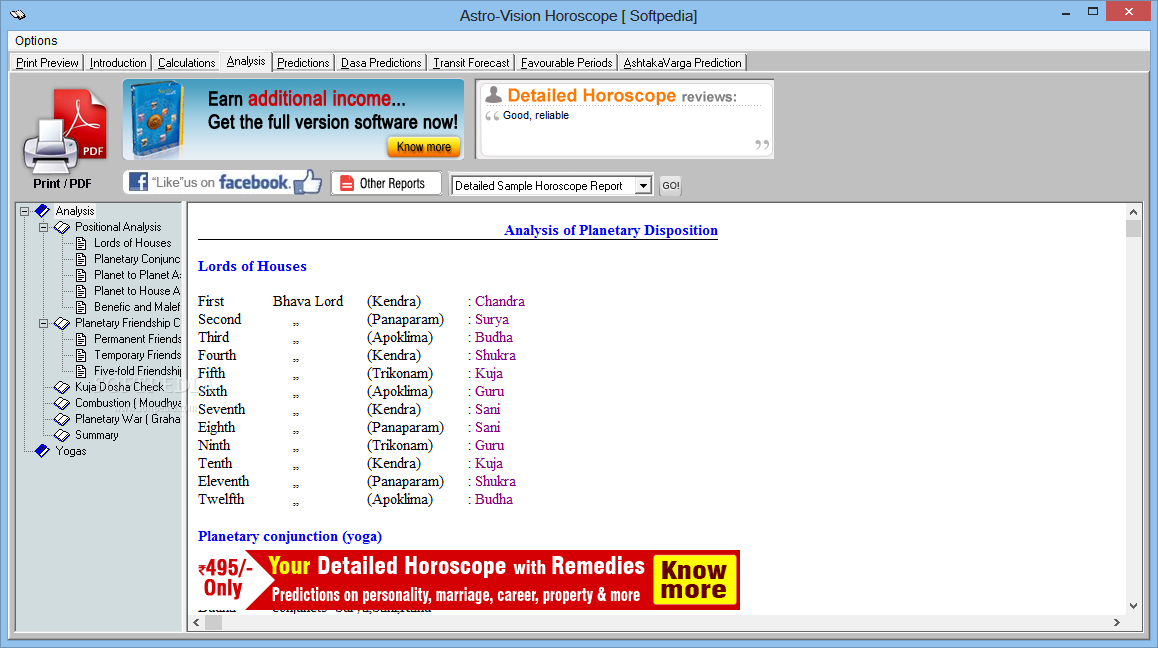Screen dimensions: 1158x648
Task: Click the vertical scrollbar thumb
Action: [x=1133, y=228]
